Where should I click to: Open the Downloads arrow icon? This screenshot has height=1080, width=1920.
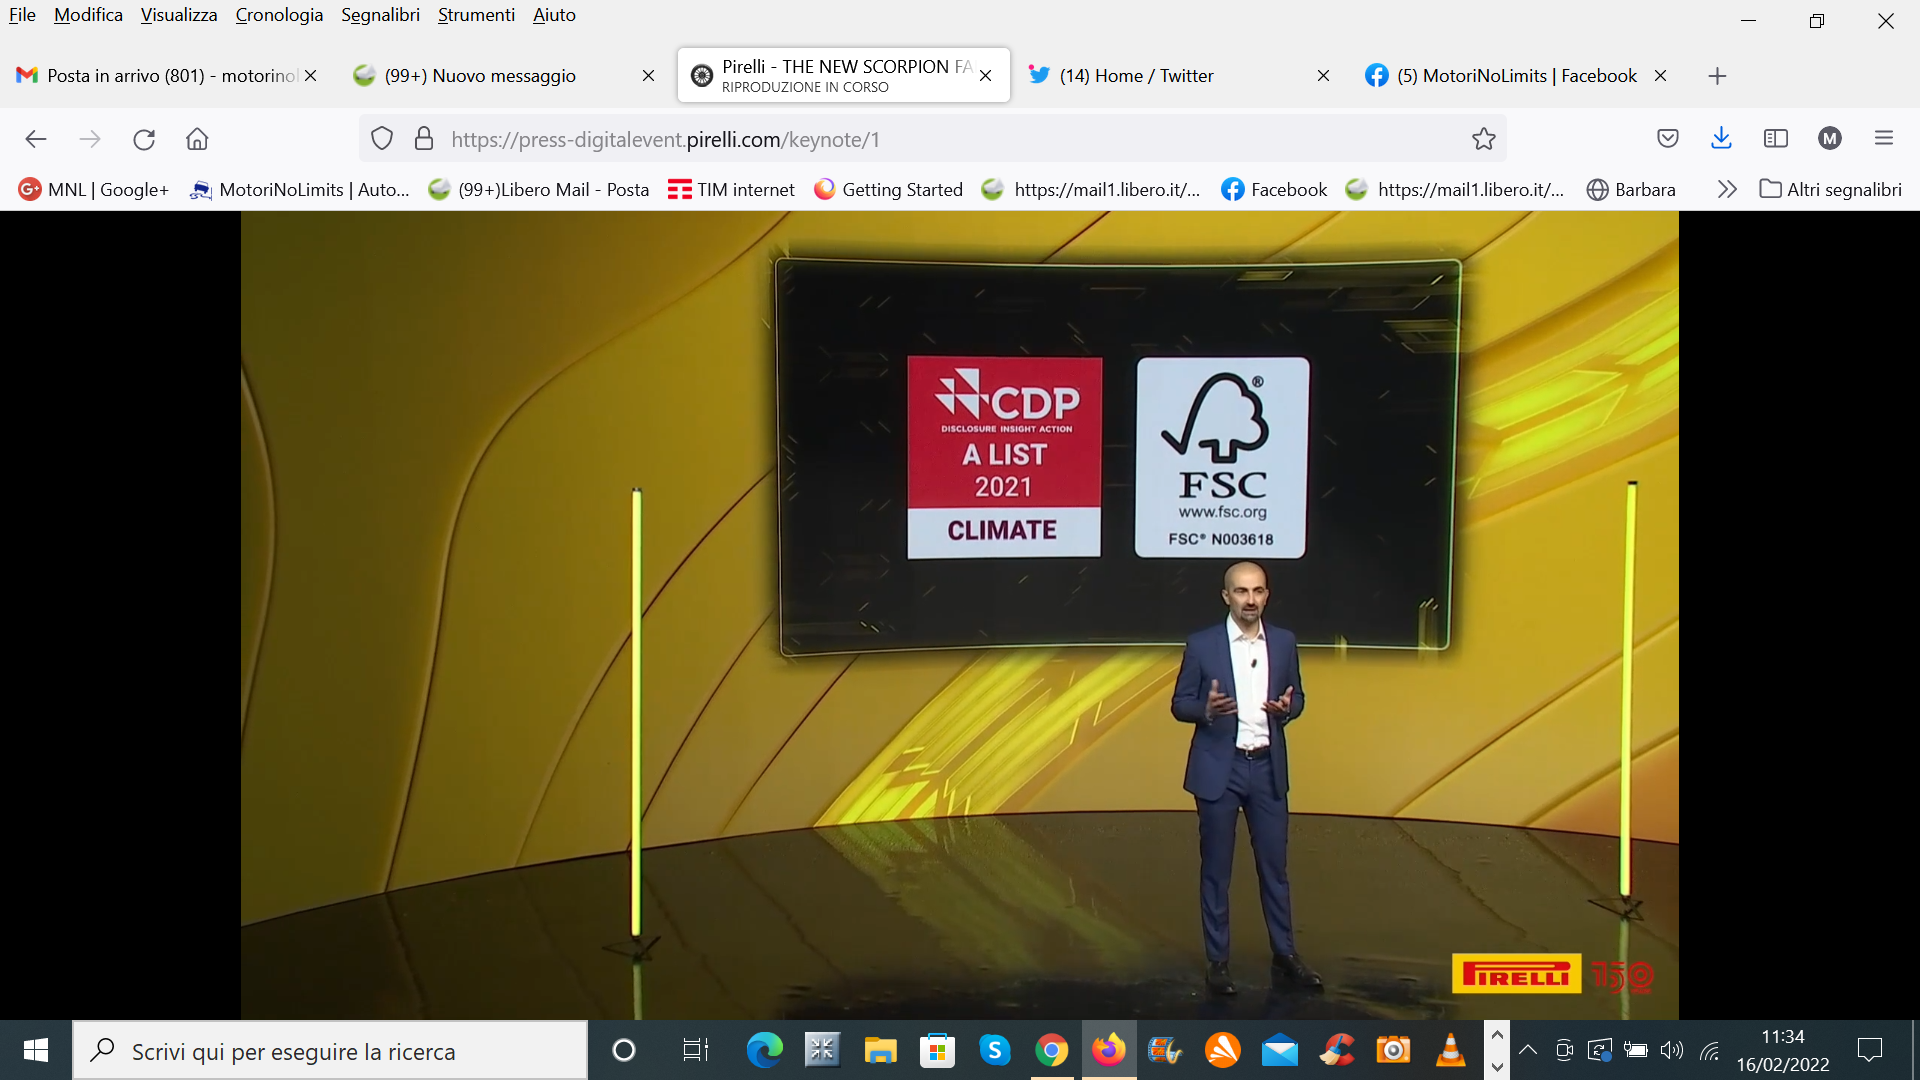1721,139
